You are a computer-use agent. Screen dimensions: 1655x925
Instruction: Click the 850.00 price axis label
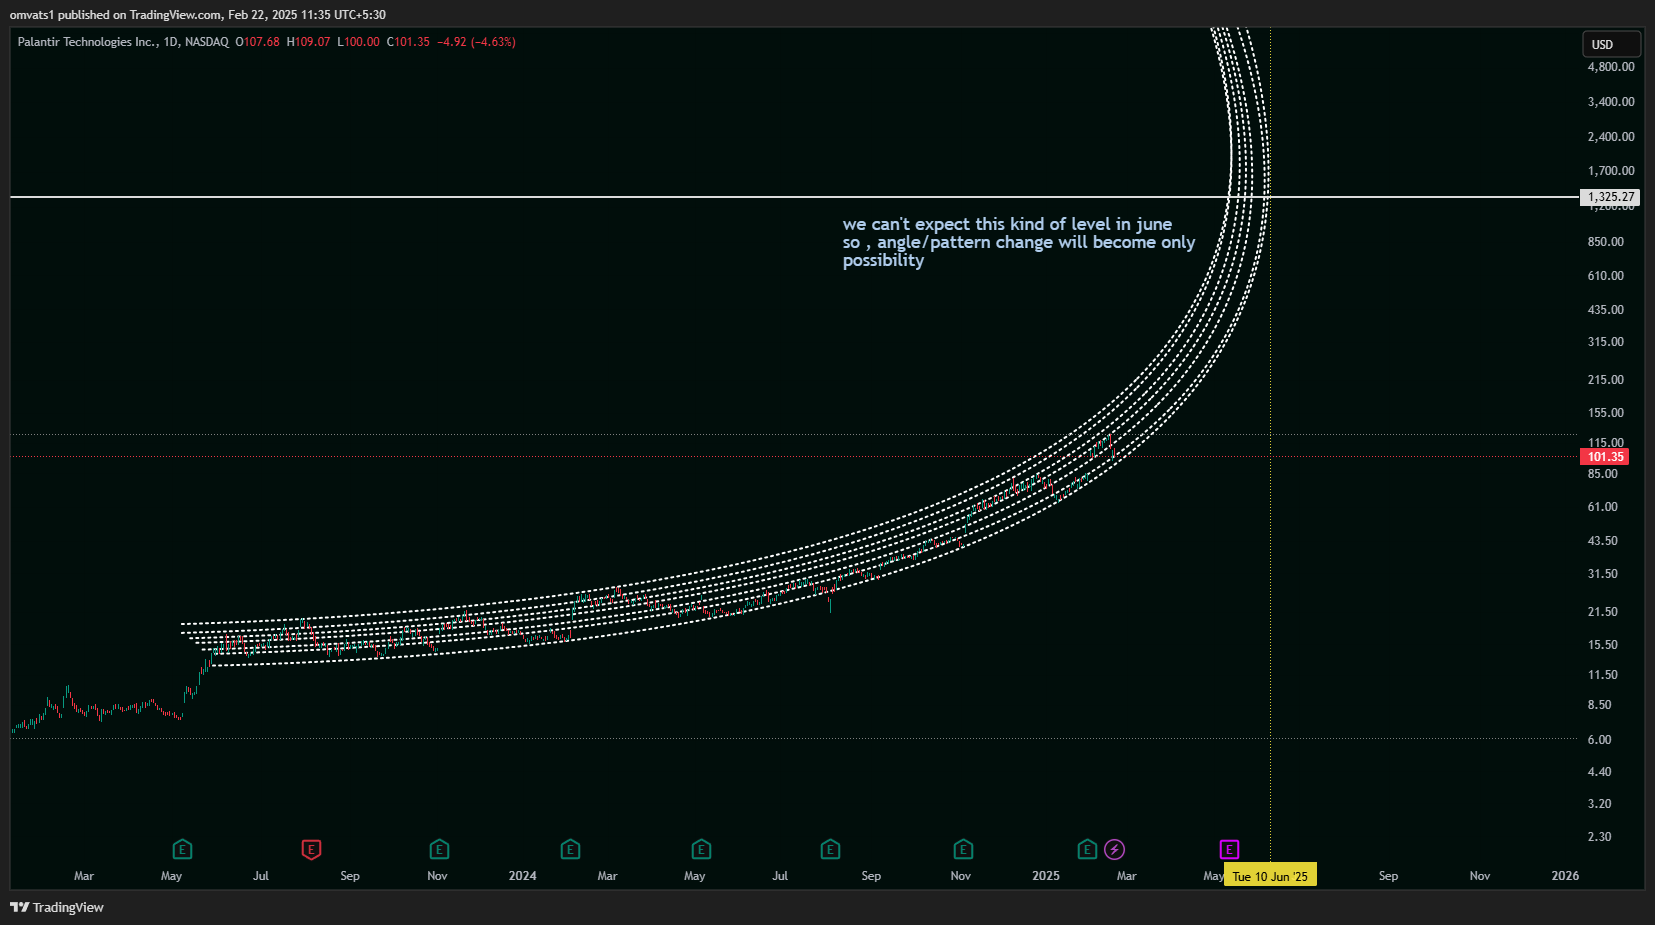1606,242
